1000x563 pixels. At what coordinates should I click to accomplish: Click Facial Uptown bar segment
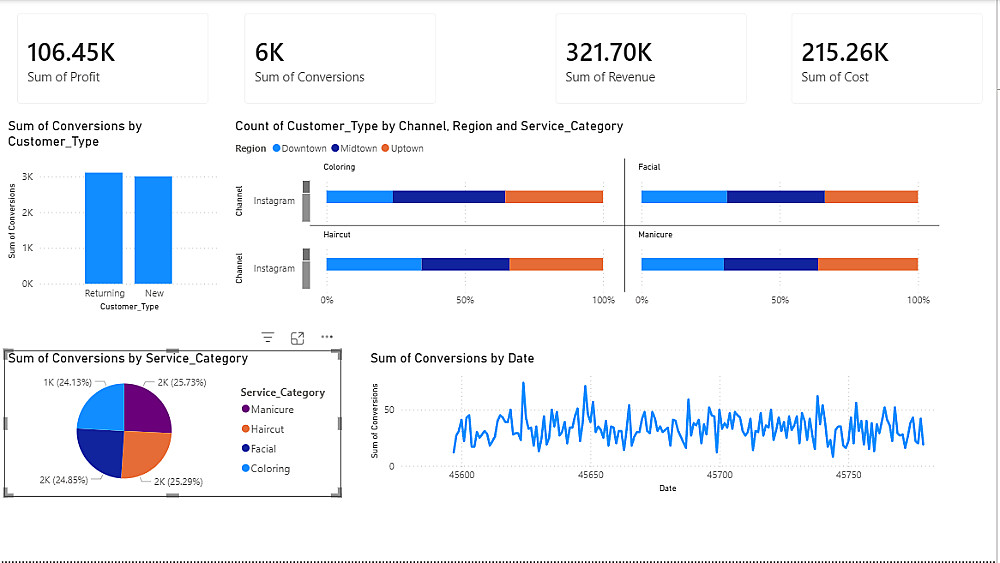pos(871,197)
